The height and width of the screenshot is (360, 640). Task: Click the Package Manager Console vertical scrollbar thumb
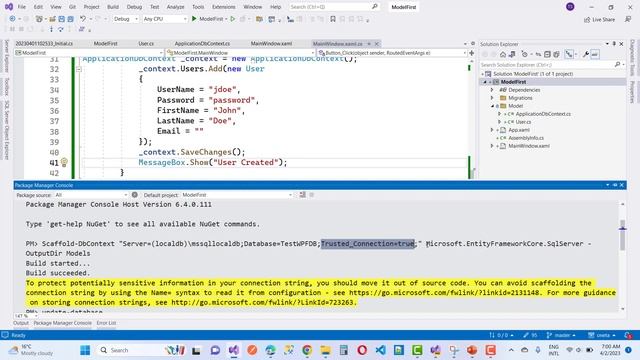click(x=622, y=235)
